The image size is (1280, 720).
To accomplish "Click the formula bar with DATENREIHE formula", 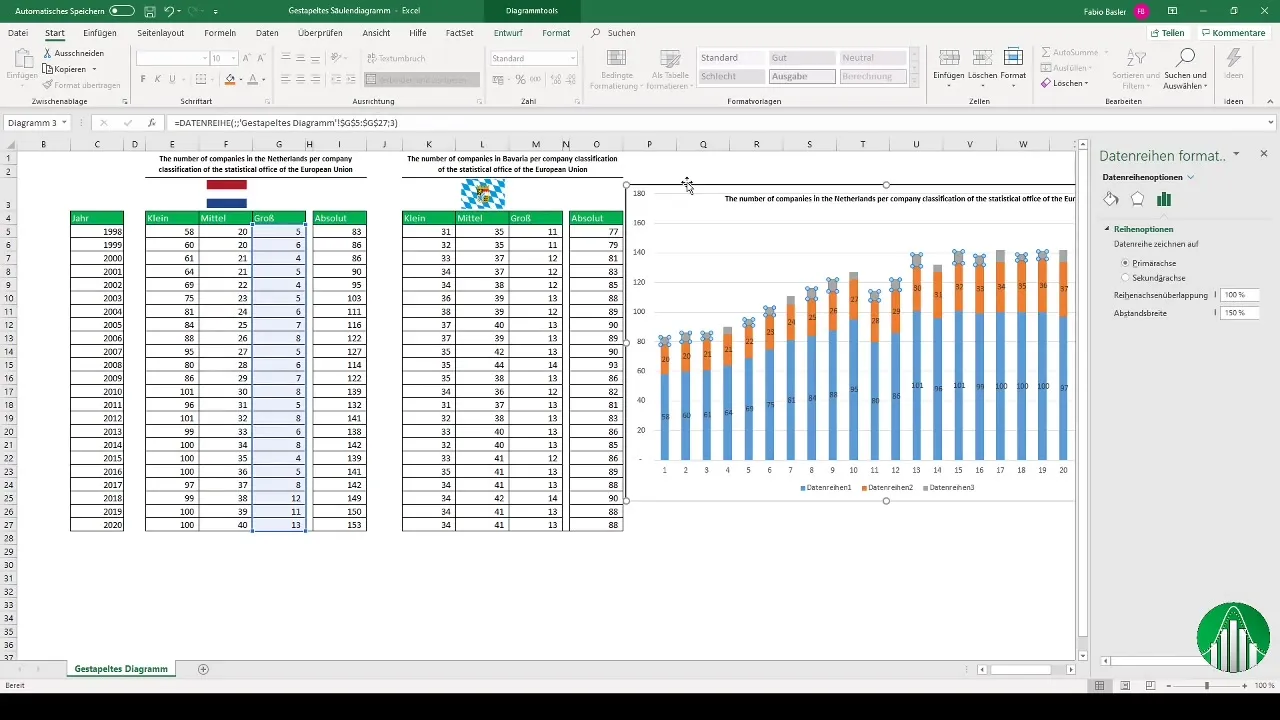I will 720,123.
